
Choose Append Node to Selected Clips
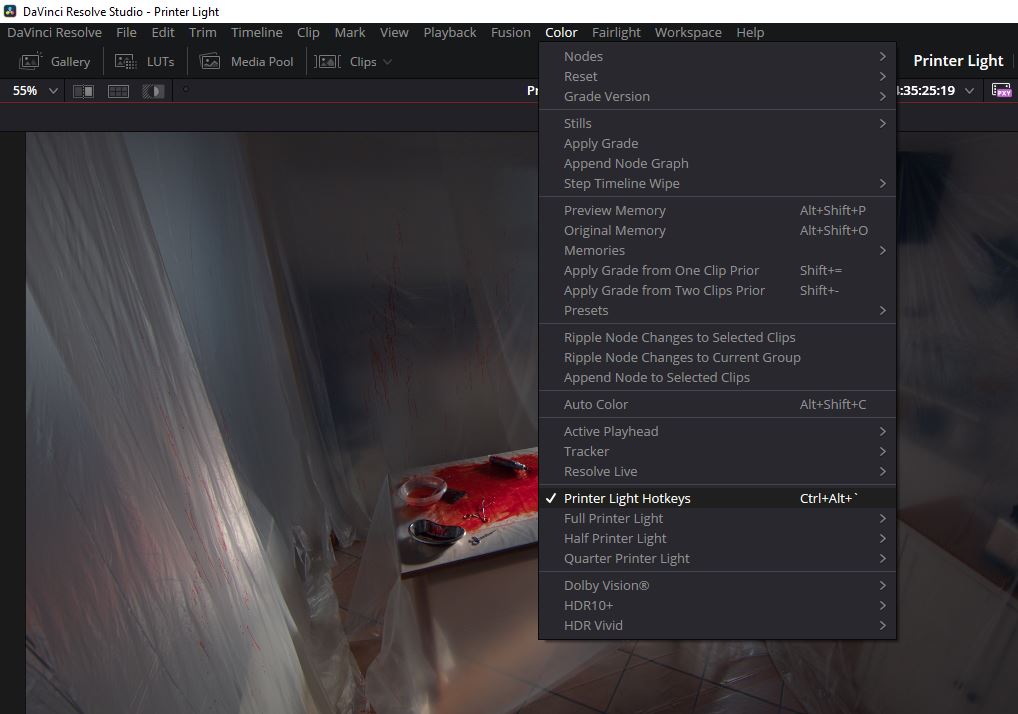(717, 378)
